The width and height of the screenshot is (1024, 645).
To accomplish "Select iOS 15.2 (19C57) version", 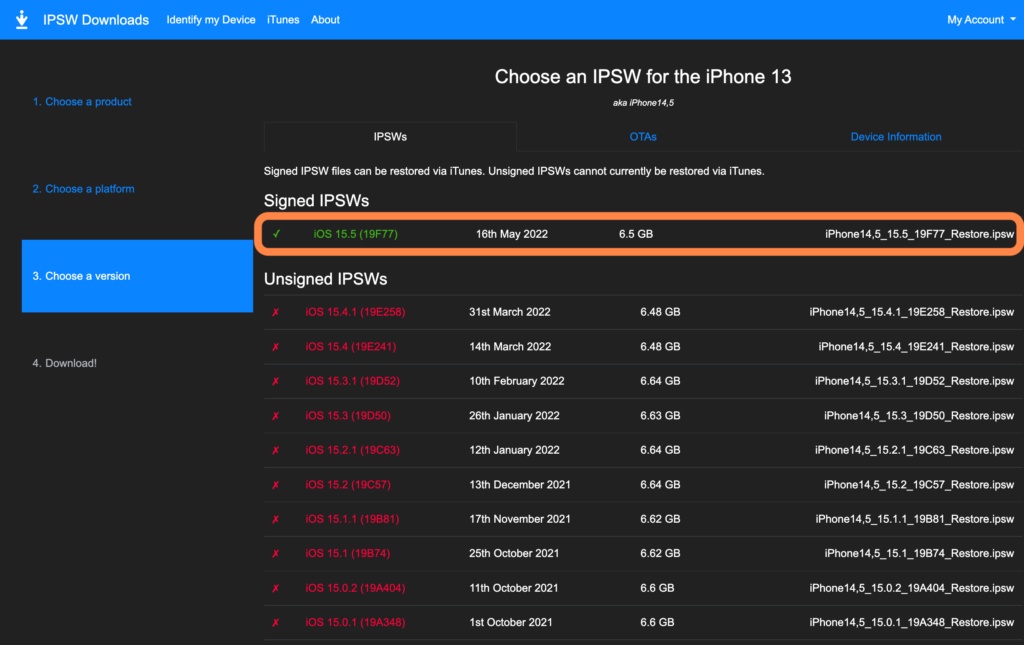I will pyautogui.click(x=348, y=485).
